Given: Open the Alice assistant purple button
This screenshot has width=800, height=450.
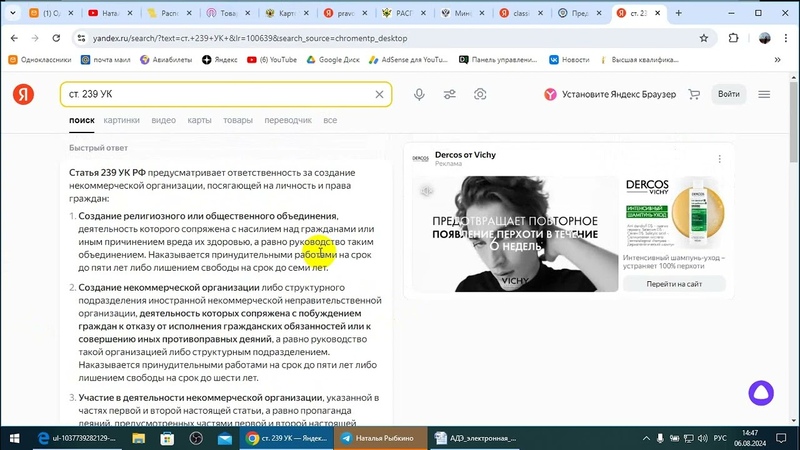Looking at the screenshot, I should 761,393.
